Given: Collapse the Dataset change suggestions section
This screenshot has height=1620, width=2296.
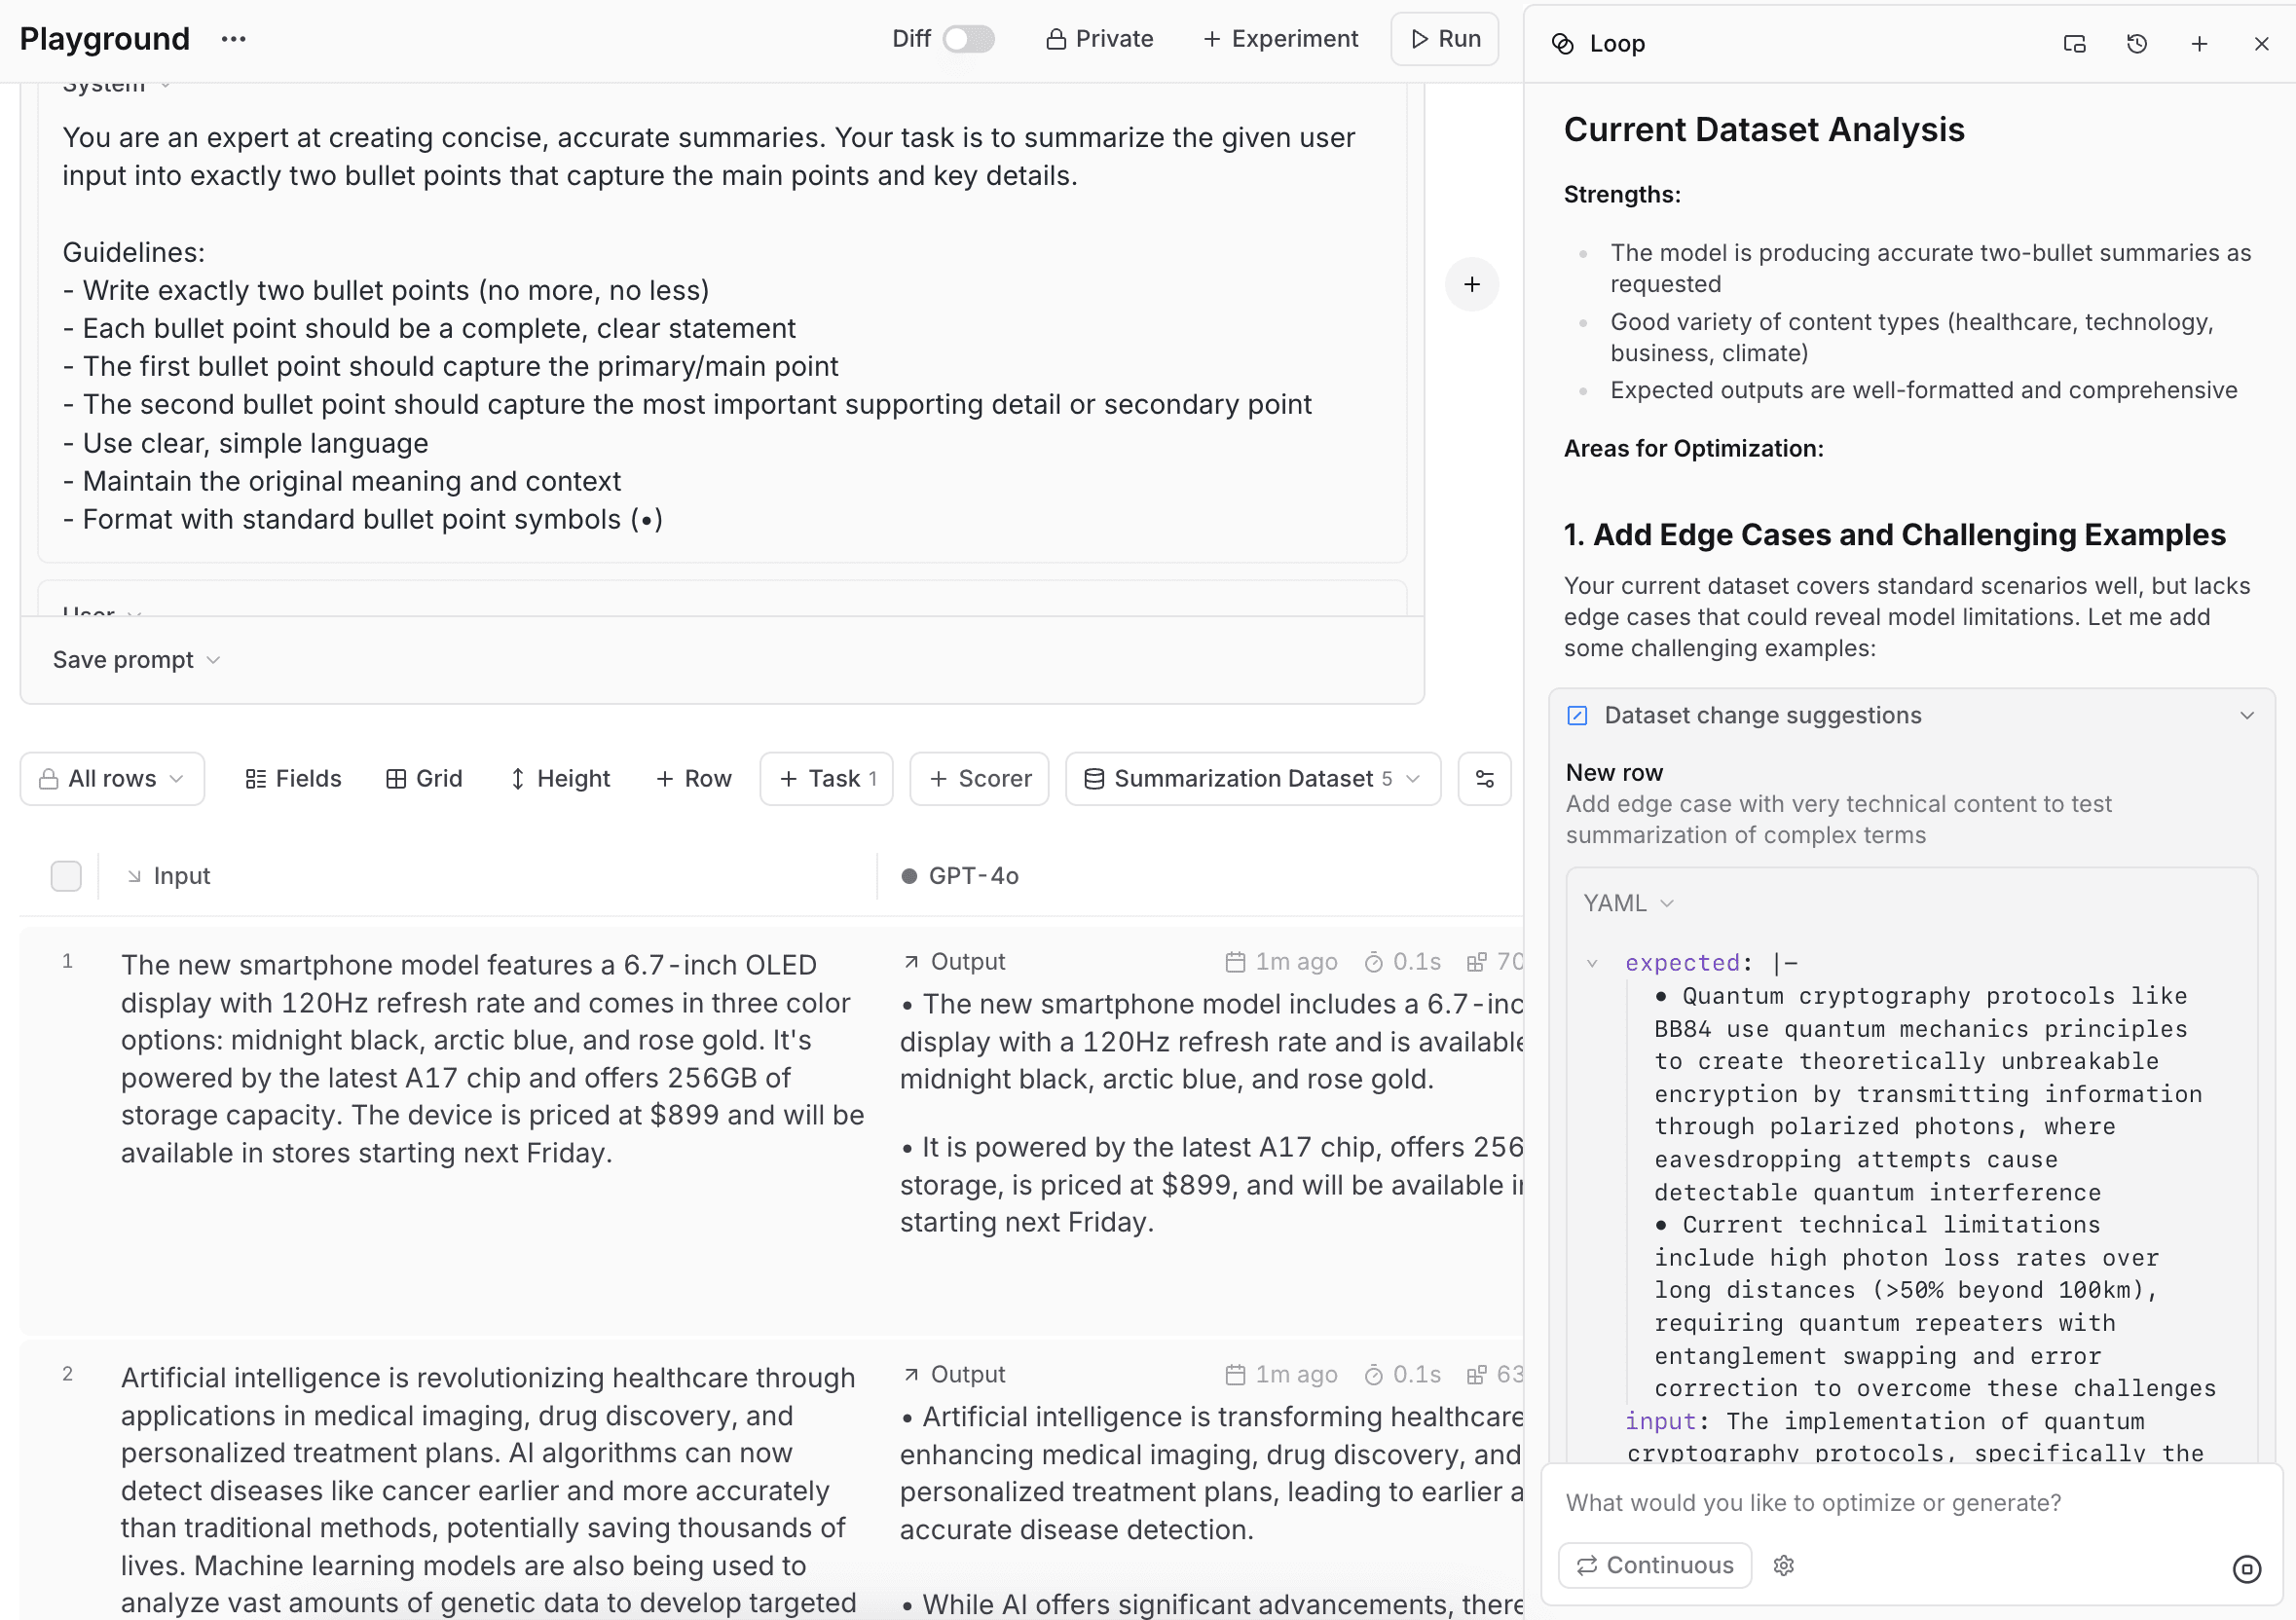Looking at the screenshot, I should click(x=2247, y=715).
